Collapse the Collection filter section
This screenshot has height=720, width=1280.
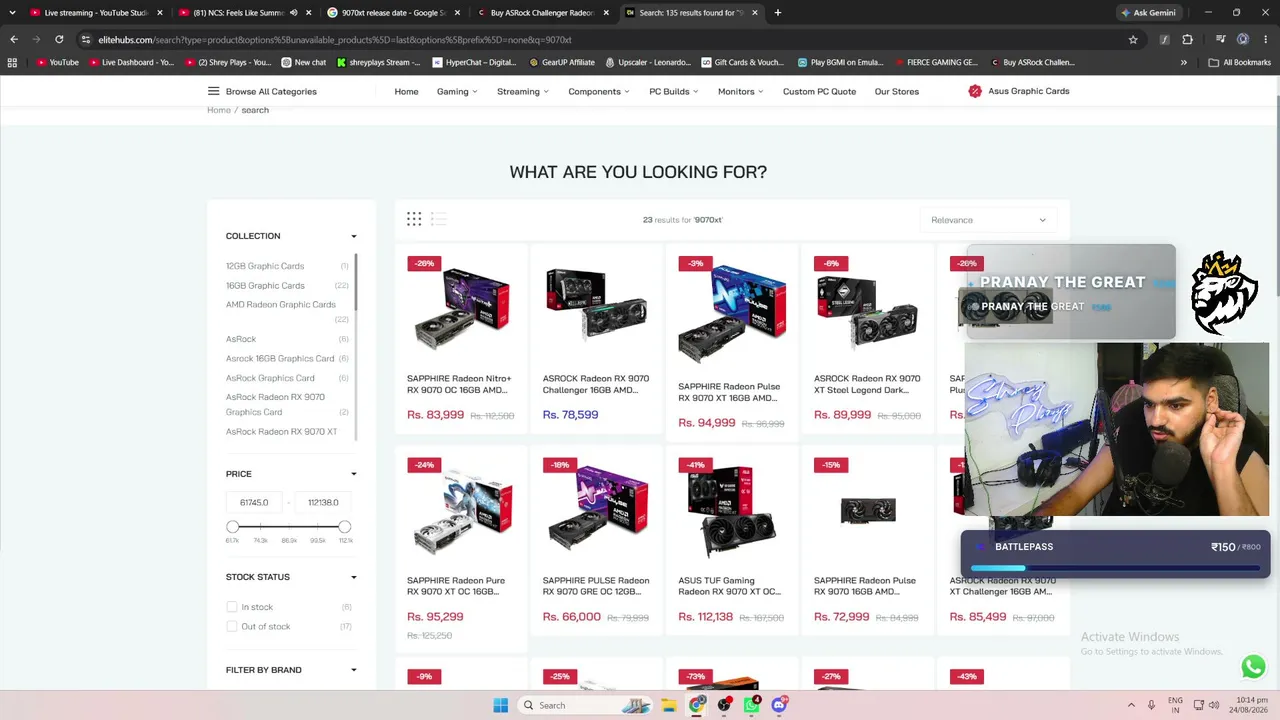pyautogui.click(x=353, y=236)
